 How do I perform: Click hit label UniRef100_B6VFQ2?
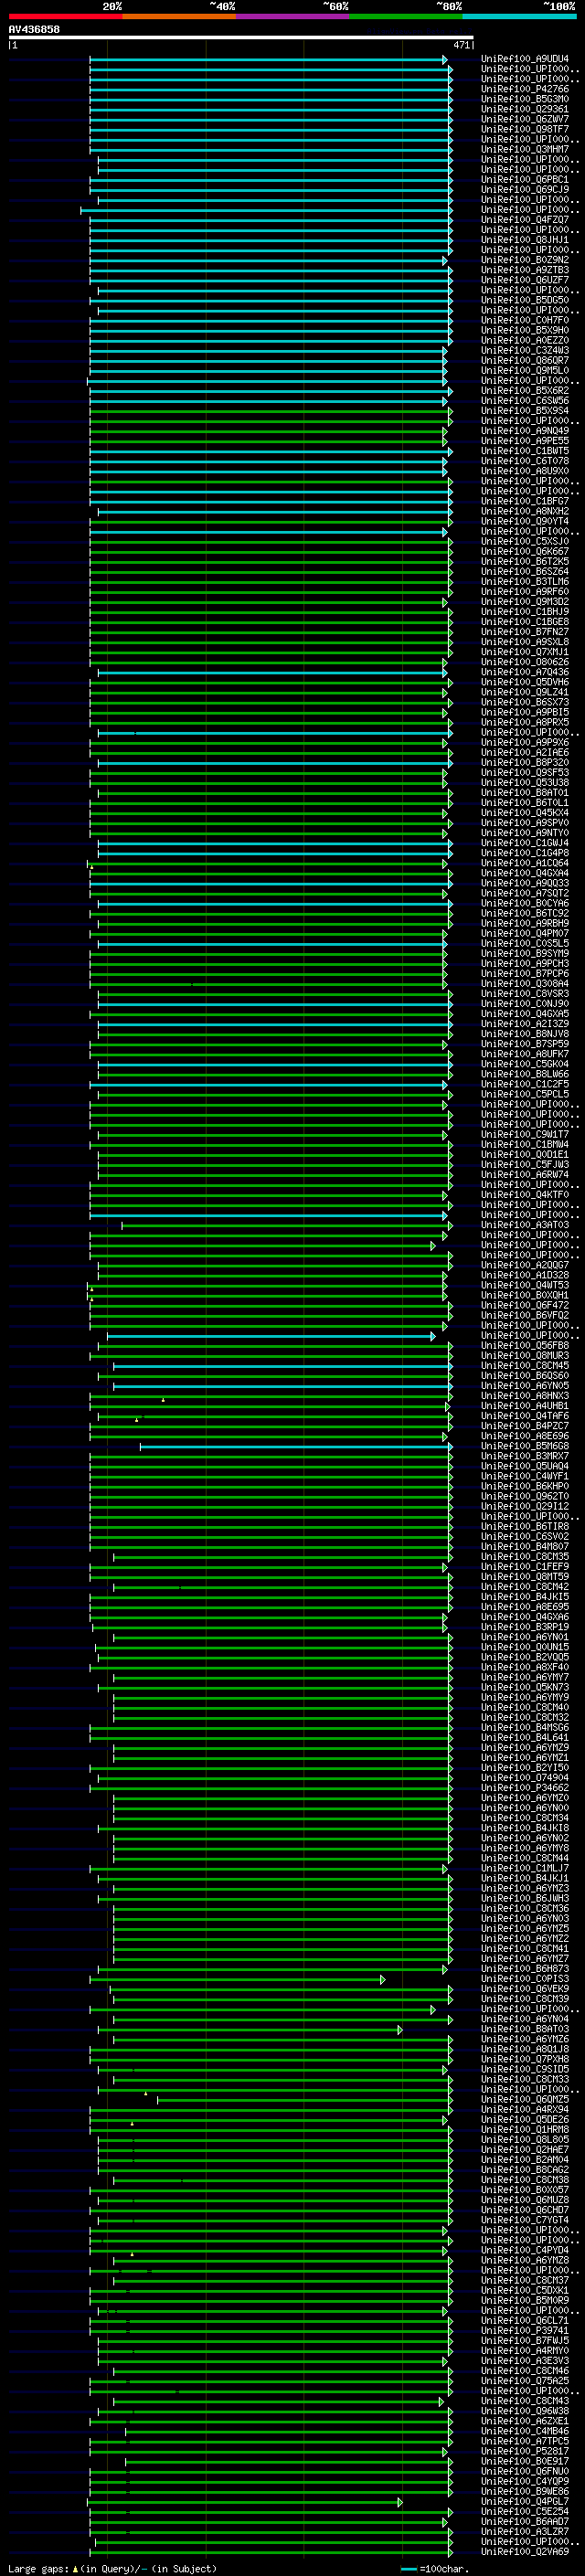coord(525,1315)
